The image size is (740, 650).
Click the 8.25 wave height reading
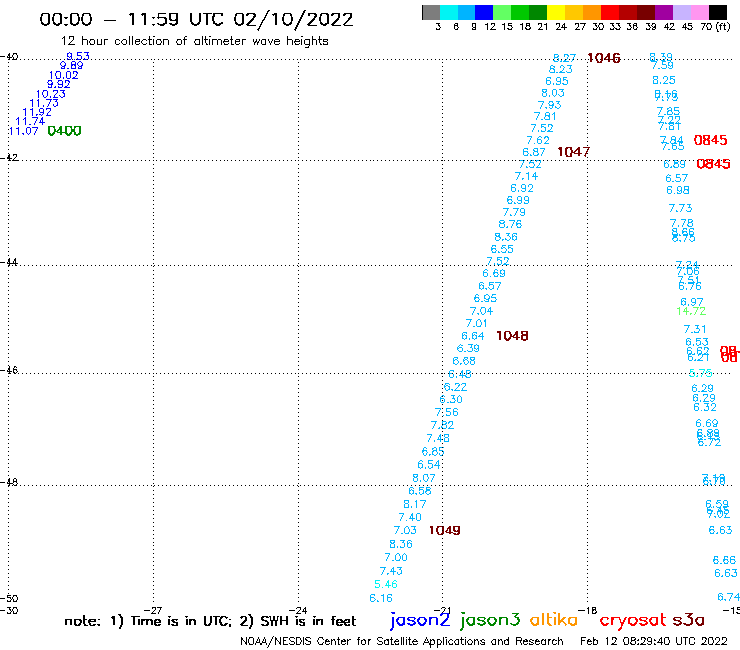[664, 80]
